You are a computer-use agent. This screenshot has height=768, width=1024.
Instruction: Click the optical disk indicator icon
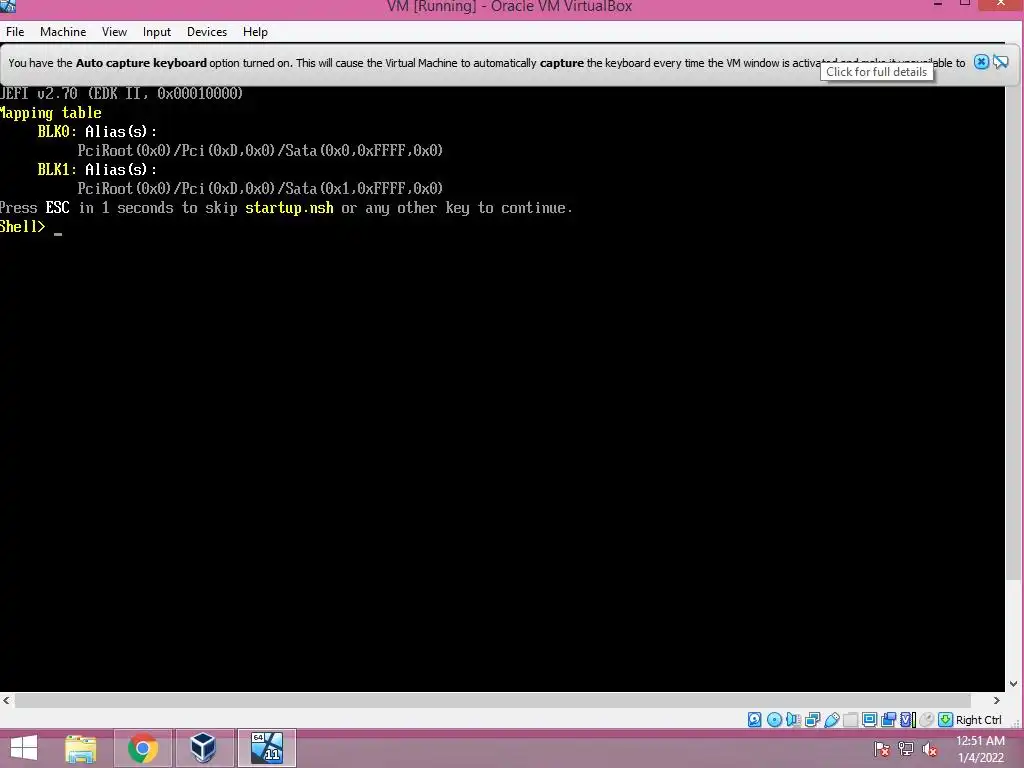774,720
